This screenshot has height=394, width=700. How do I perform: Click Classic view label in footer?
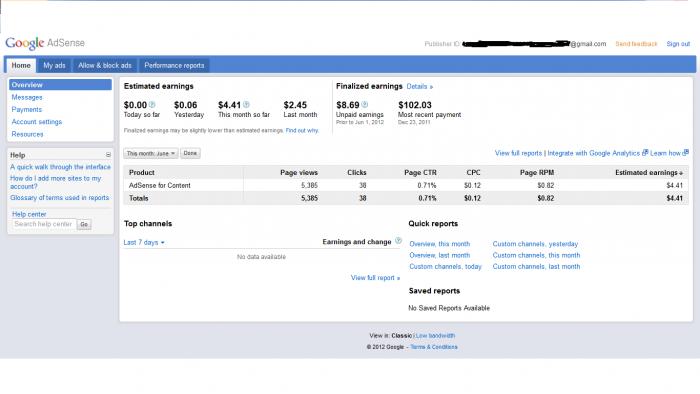click(x=401, y=336)
